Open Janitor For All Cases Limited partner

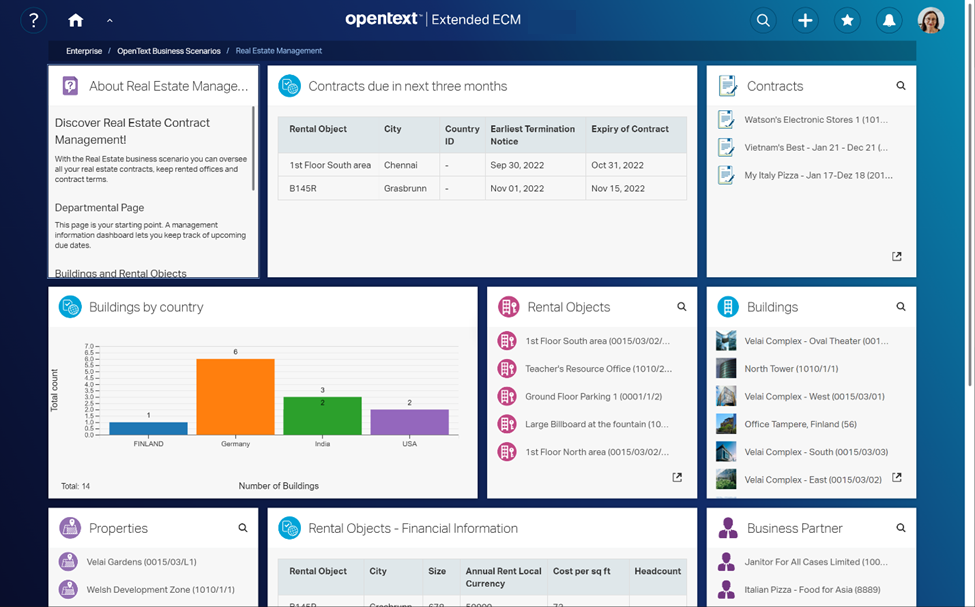816,562
